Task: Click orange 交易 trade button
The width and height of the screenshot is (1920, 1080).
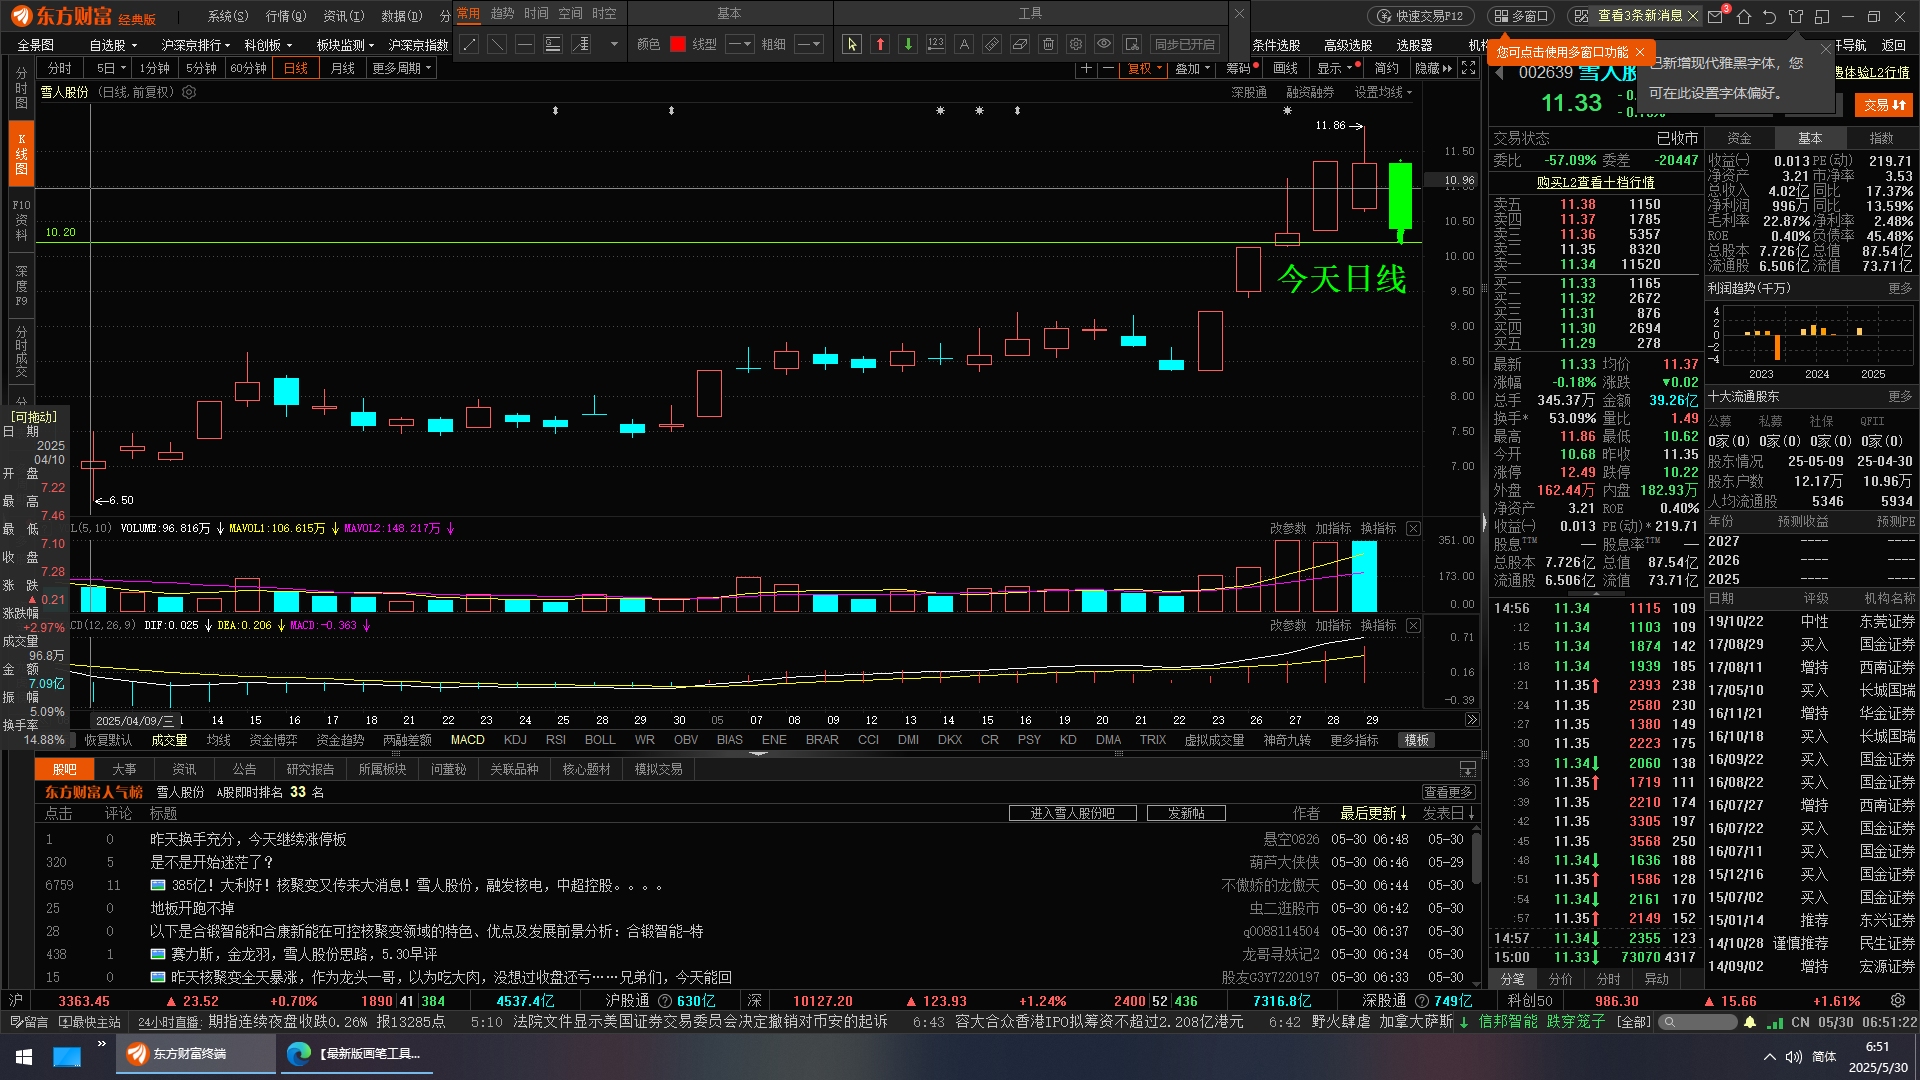Action: pyautogui.click(x=1884, y=105)
